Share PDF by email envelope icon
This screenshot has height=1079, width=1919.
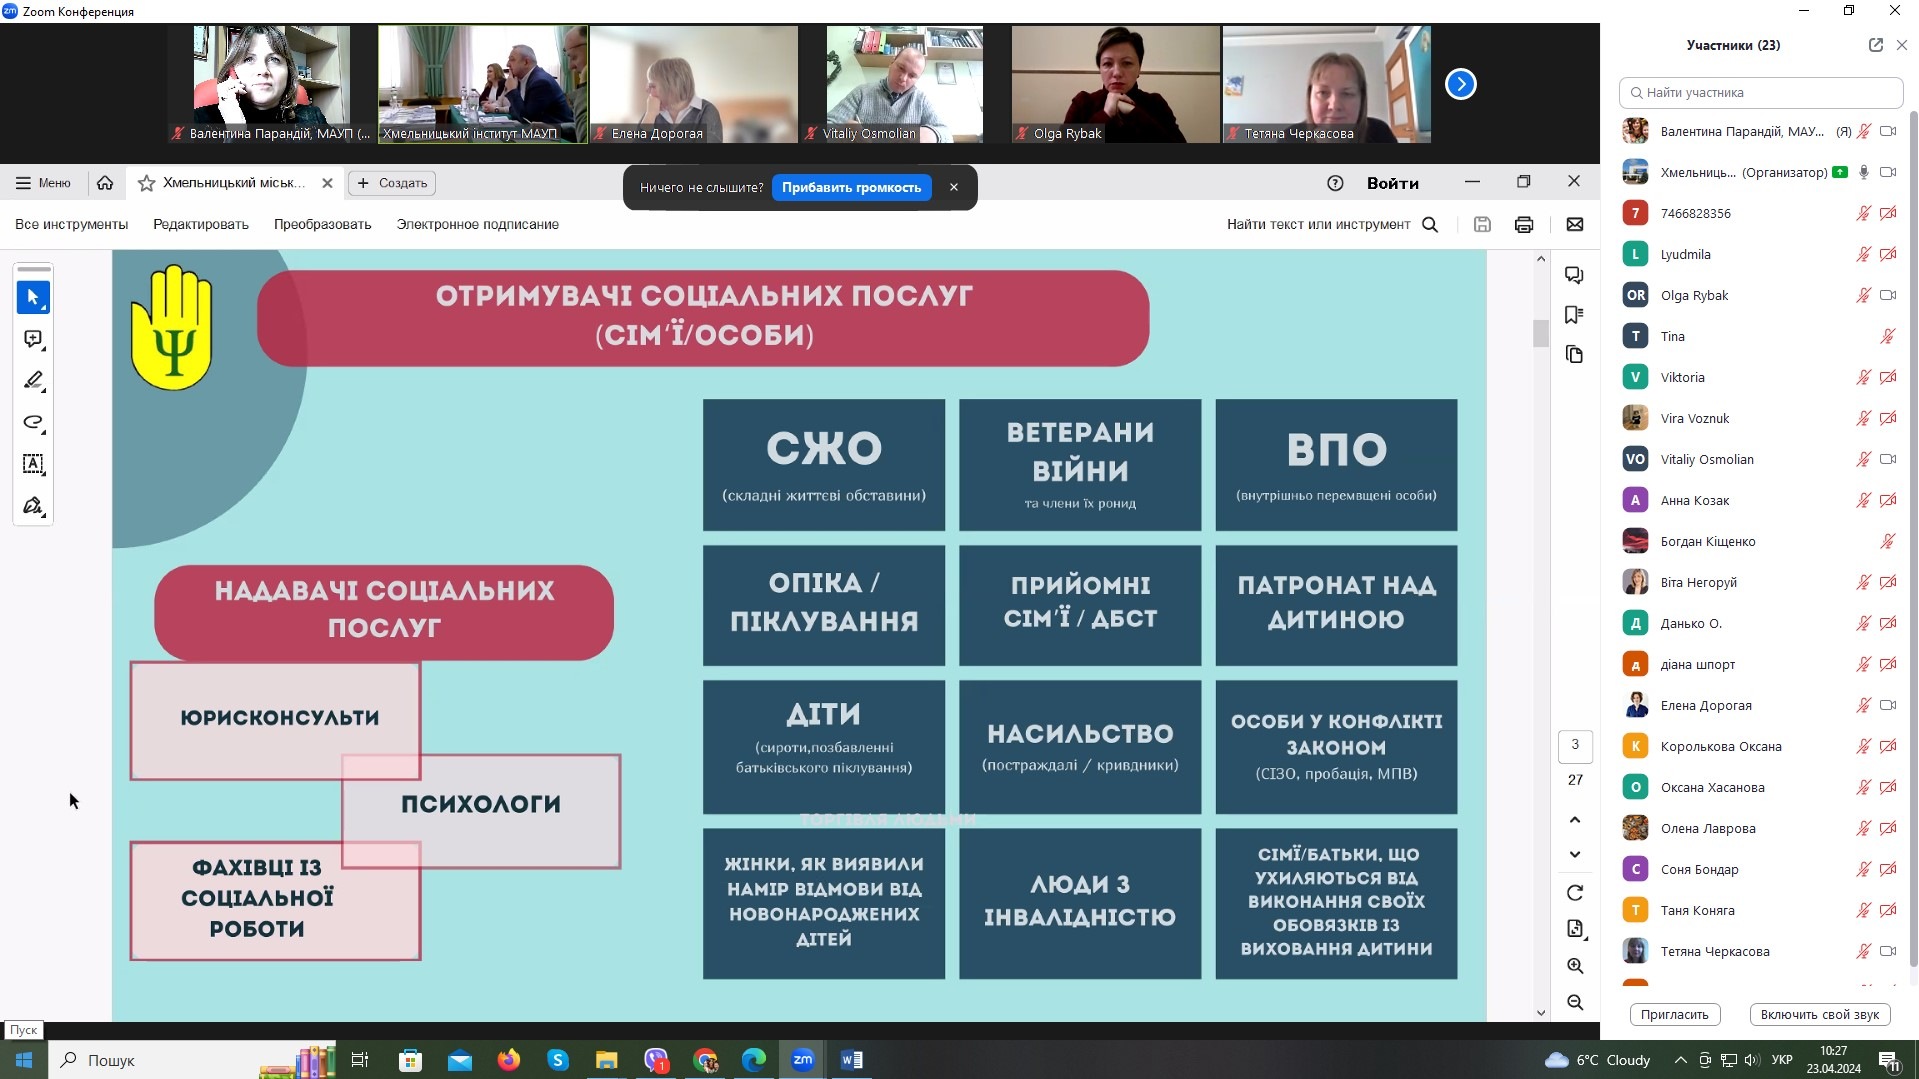click(x=1575, y=225)
